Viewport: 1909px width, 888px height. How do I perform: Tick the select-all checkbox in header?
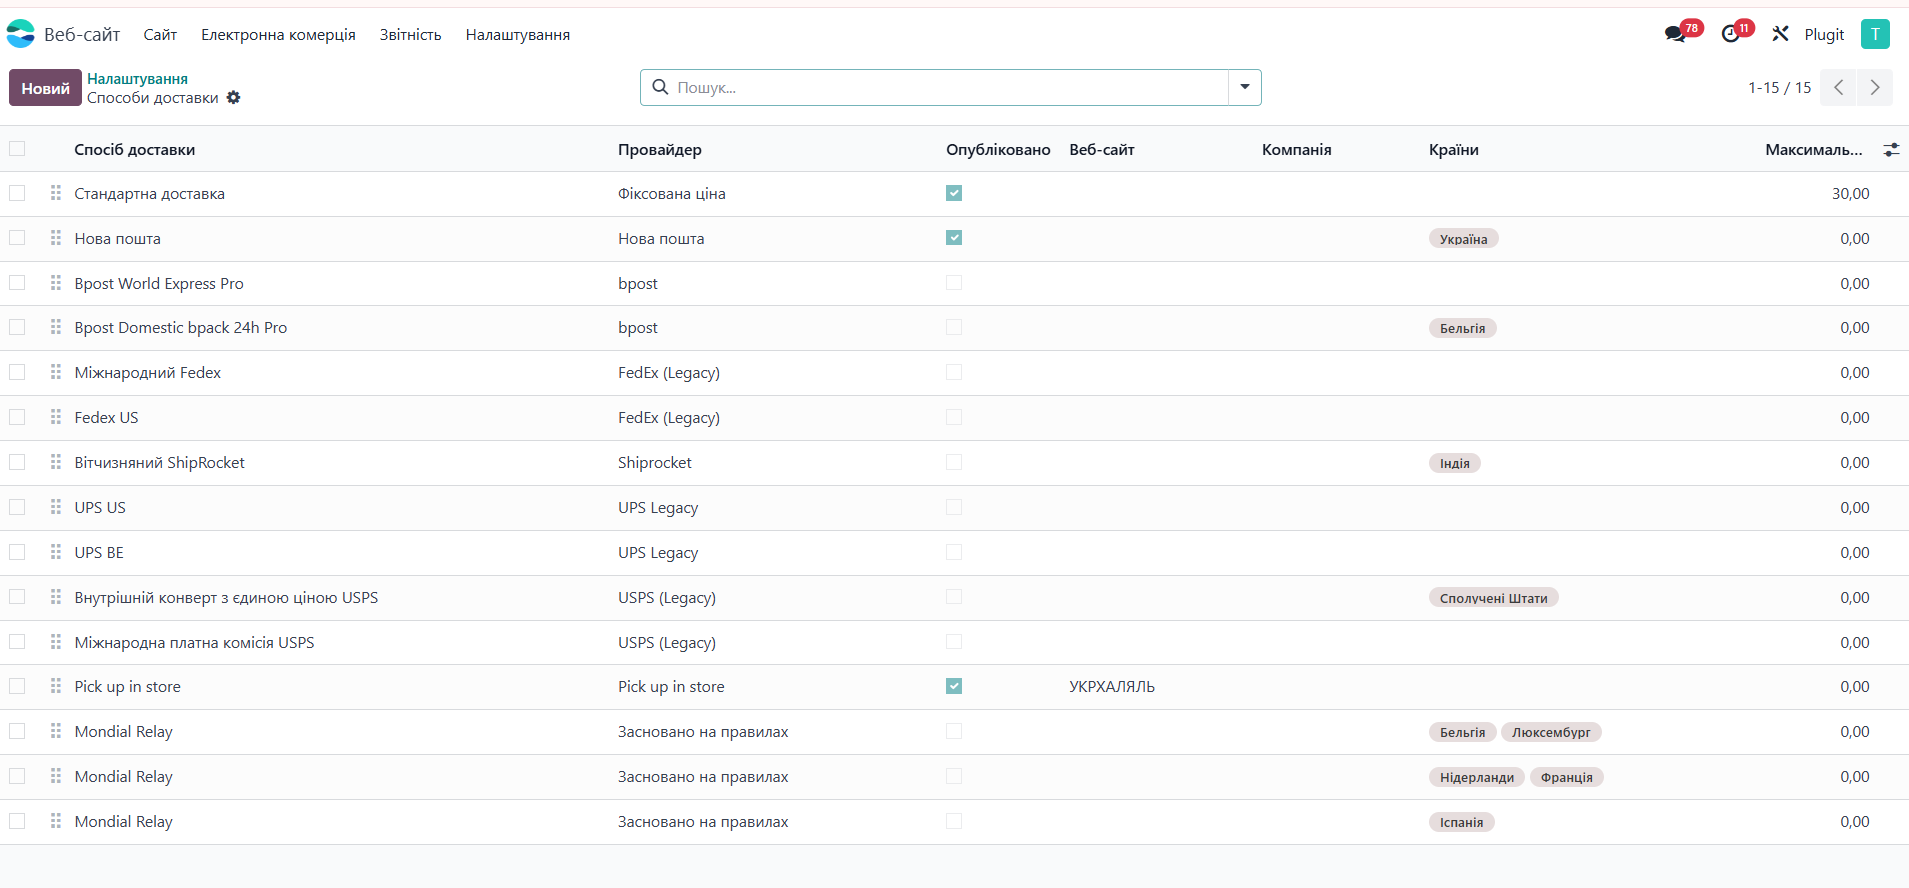pos(17,149)
